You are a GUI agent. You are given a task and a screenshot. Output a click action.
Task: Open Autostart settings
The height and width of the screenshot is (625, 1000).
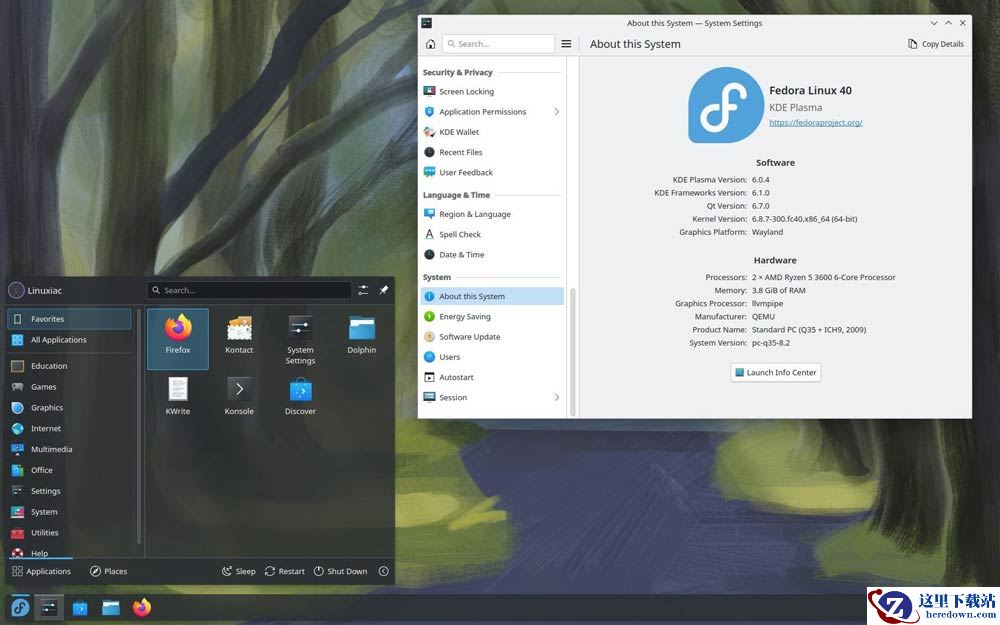click(x=492, y=378)
